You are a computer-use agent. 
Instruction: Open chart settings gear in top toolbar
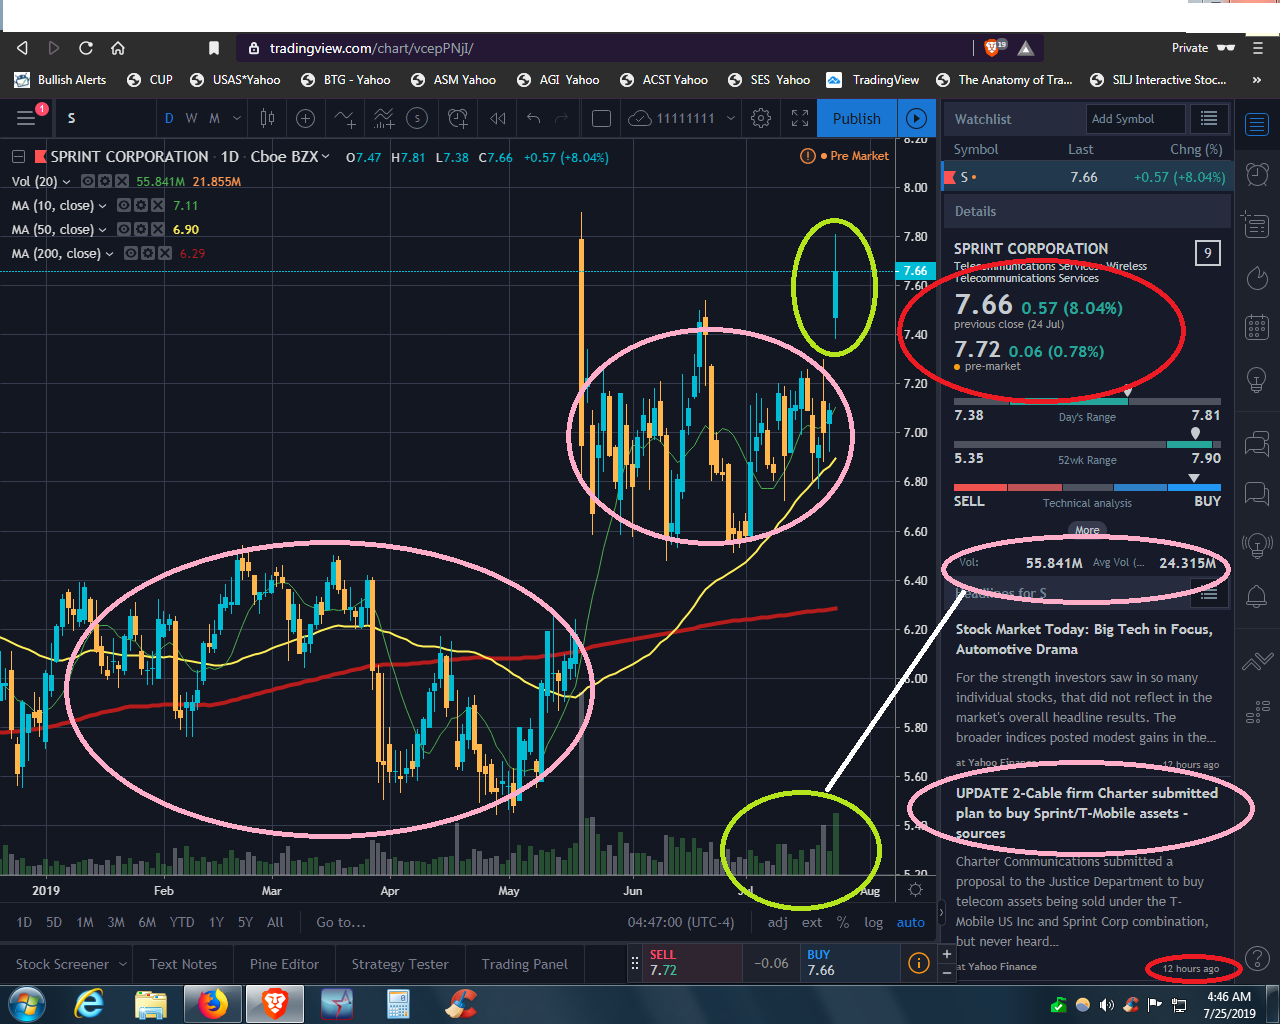[x=761, y=119]
